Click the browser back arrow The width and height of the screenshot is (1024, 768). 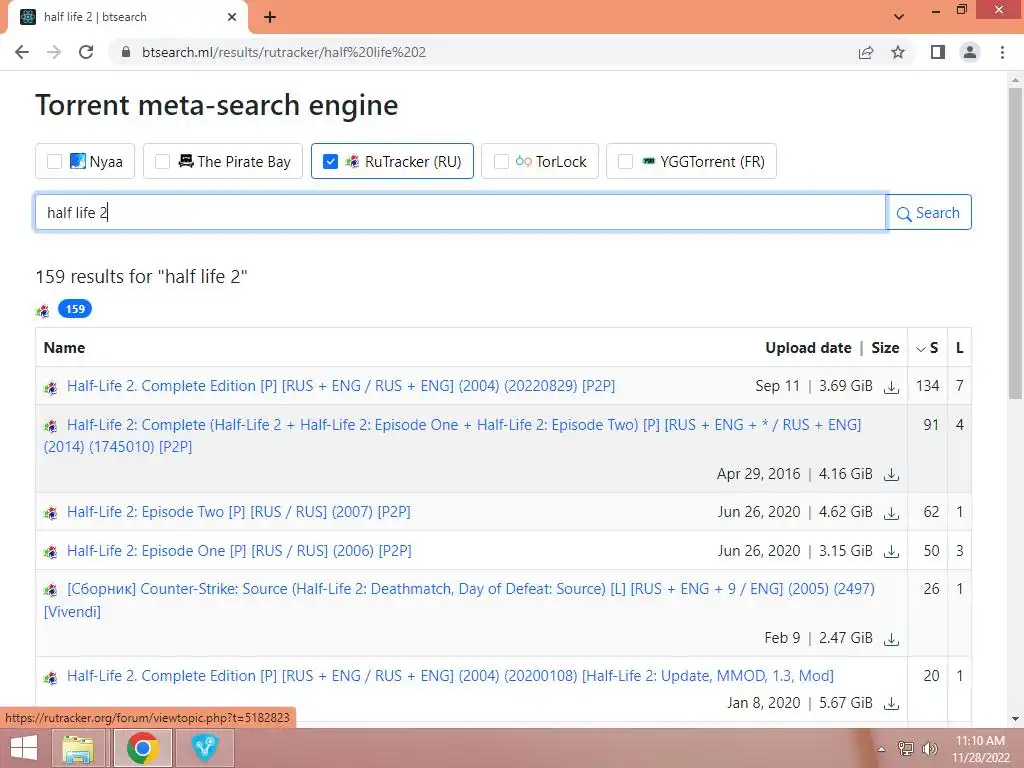22,52
